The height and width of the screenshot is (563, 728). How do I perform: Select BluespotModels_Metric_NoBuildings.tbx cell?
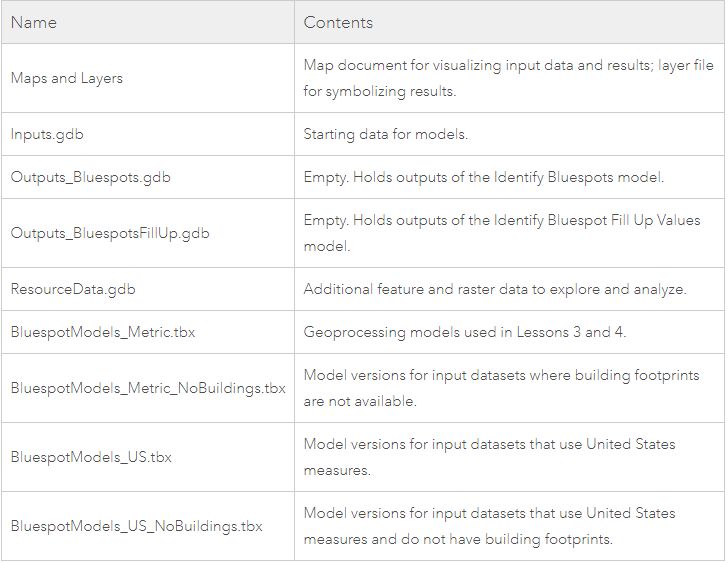click(148, 388)
